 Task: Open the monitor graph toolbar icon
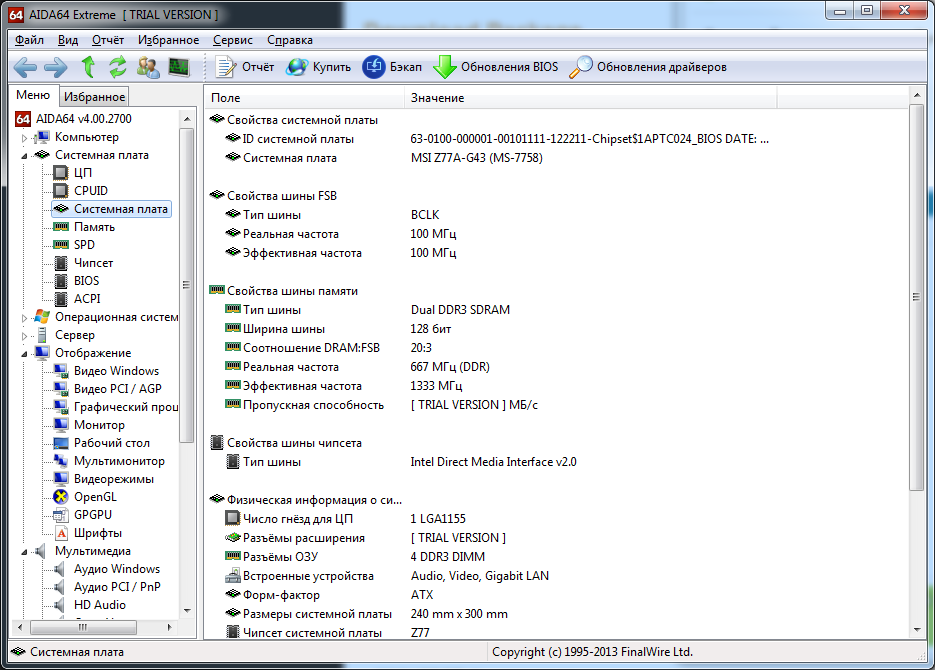coord(179,67)
